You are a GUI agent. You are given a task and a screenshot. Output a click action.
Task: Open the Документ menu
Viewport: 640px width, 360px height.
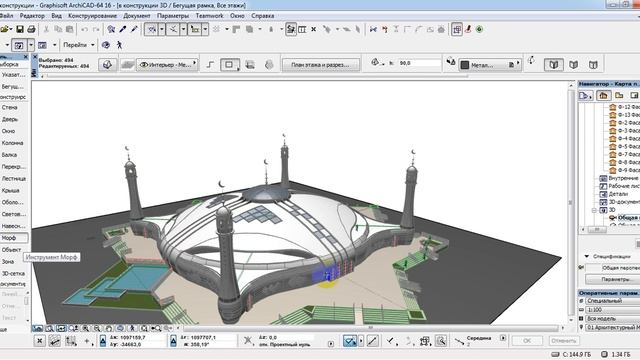click(137, 16)
